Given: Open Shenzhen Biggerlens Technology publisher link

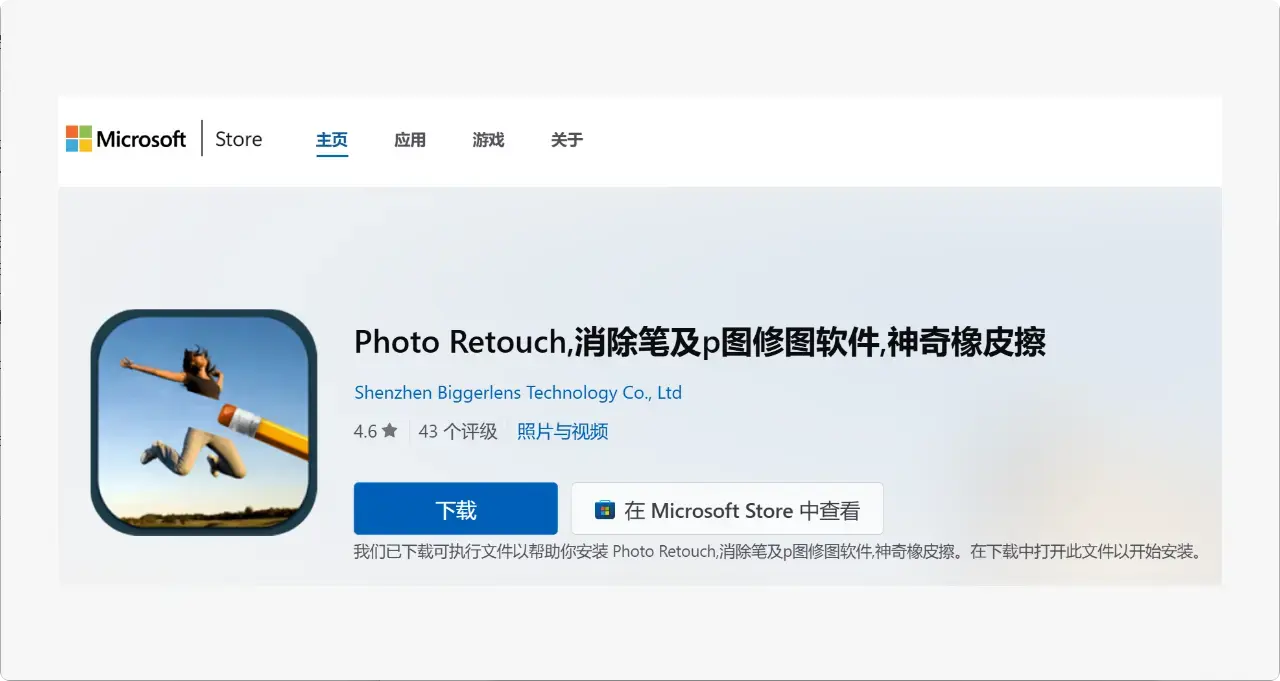Looking at the screenshot, I should (517, 393).
